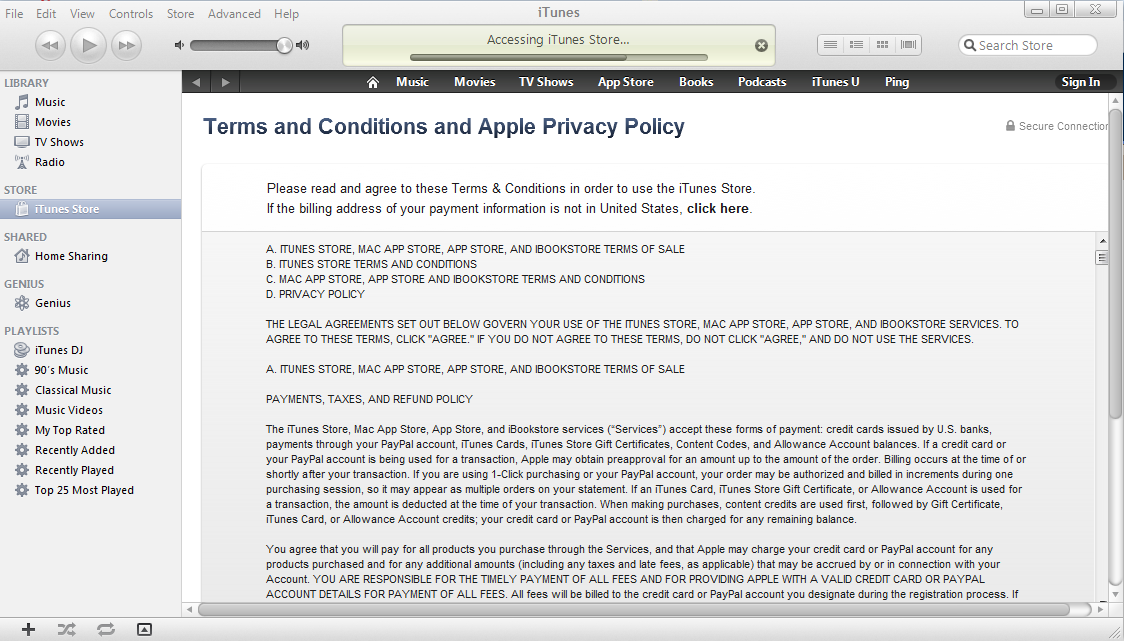
Task: Open the Help menu
Action: (286, 14)
